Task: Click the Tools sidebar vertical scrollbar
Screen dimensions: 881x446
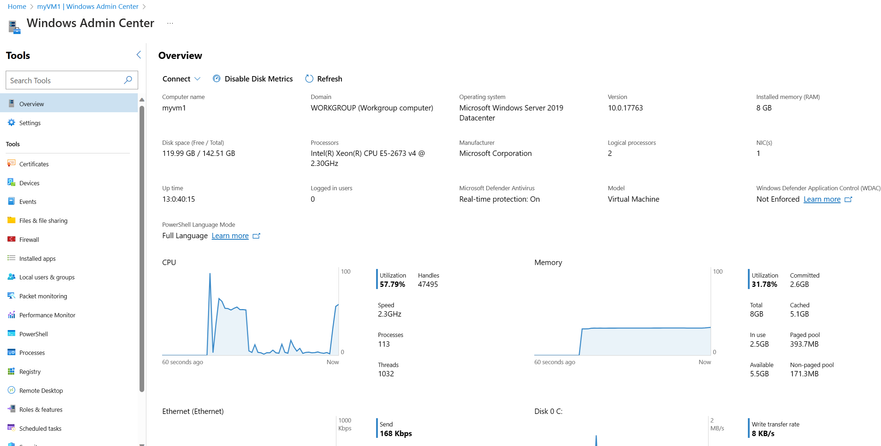Action: tap(142, 247)
